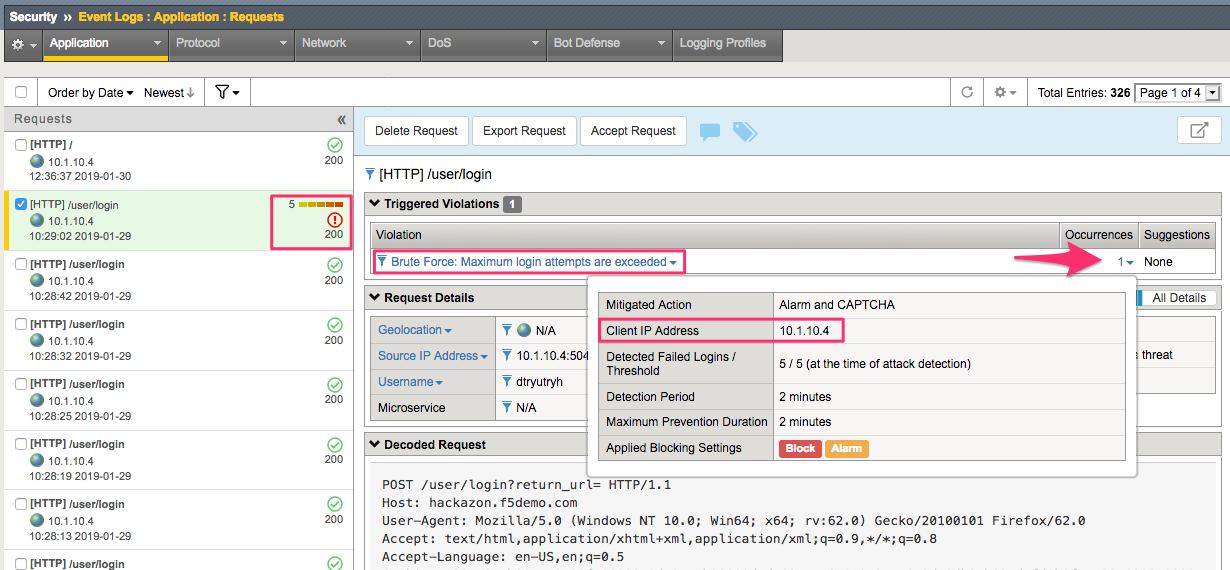This screenshot has width=1230, height=570.
Task: Click the Delete Request button
Action: click(416, 131)
